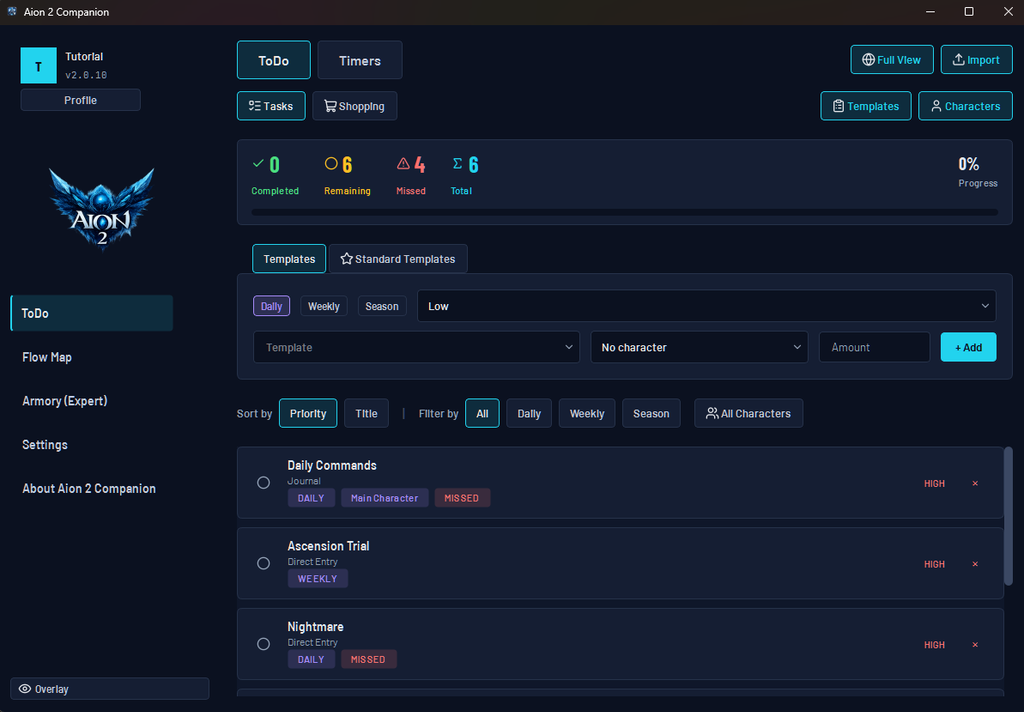1024x712 pixels.
Task: Click the Main Character tag
Action: point(385,498)
